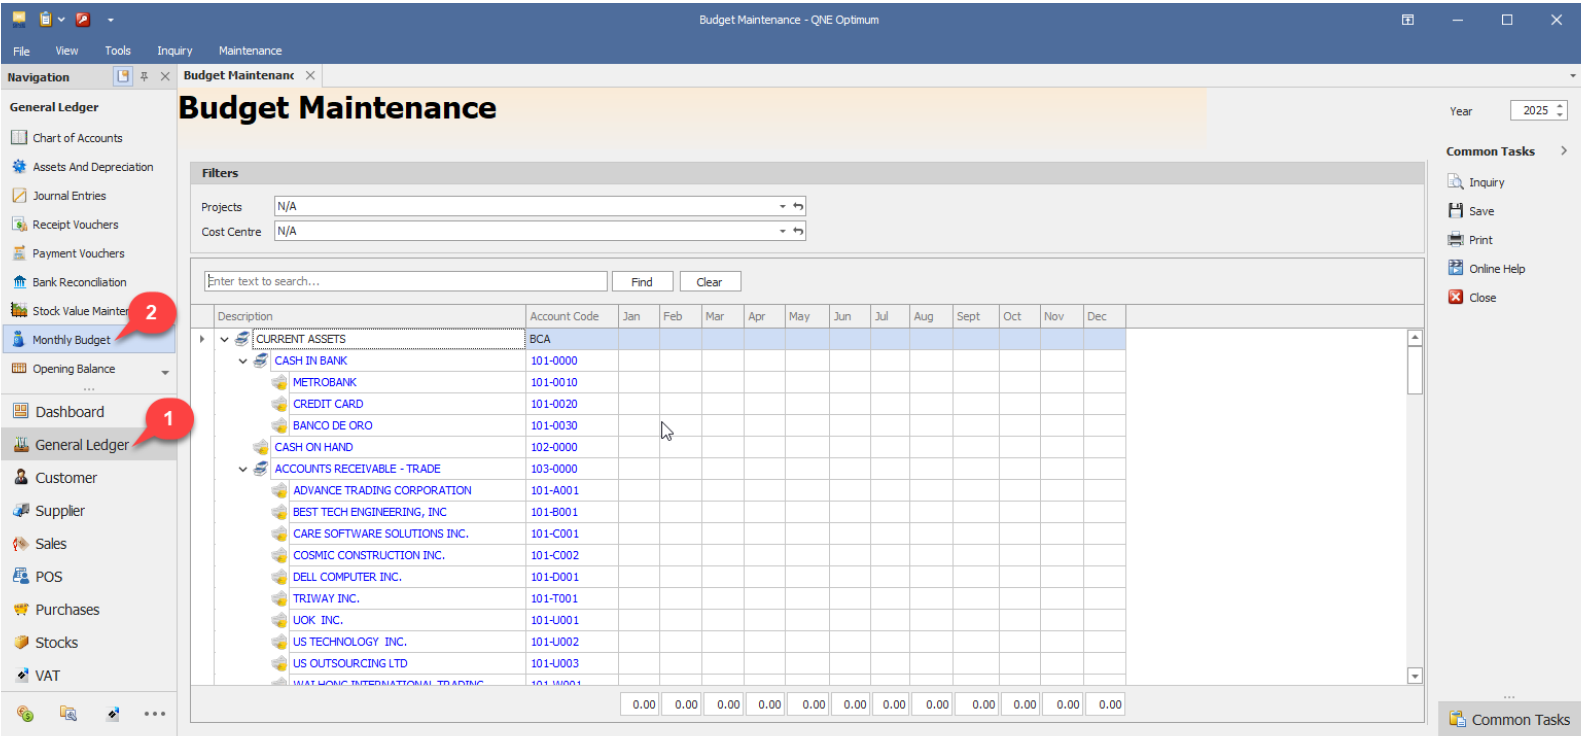Click the Find button
Screen dimensions: 1583x739
click(x=642, y=282)
